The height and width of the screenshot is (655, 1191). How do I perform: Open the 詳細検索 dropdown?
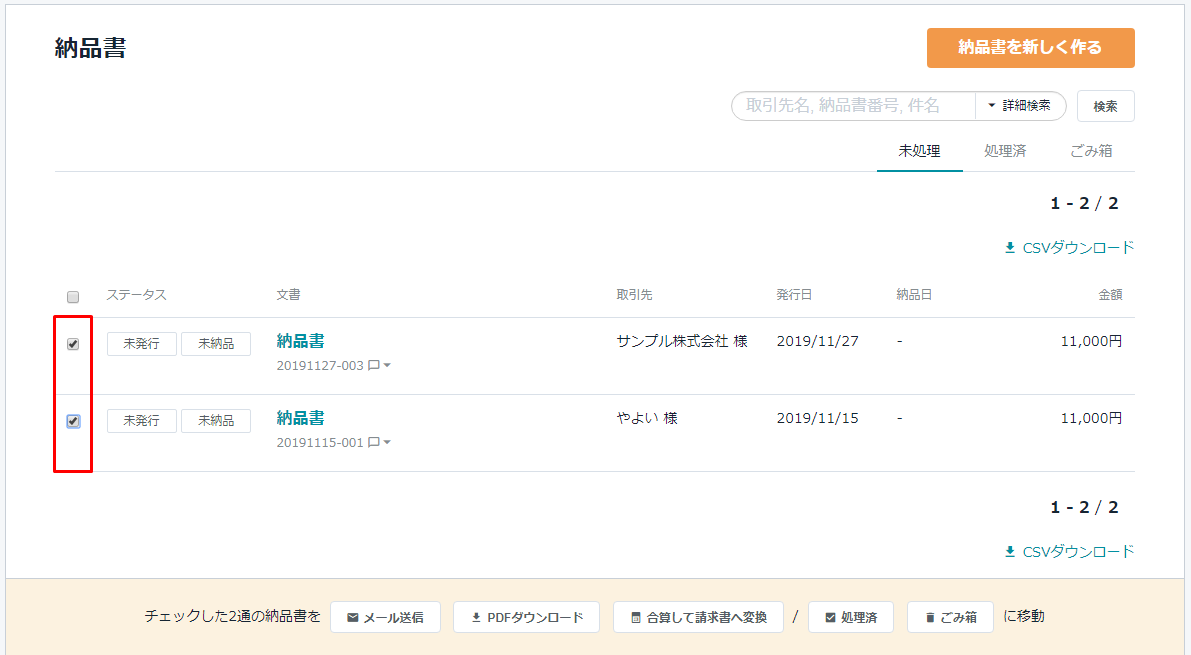click(1019, 106)
